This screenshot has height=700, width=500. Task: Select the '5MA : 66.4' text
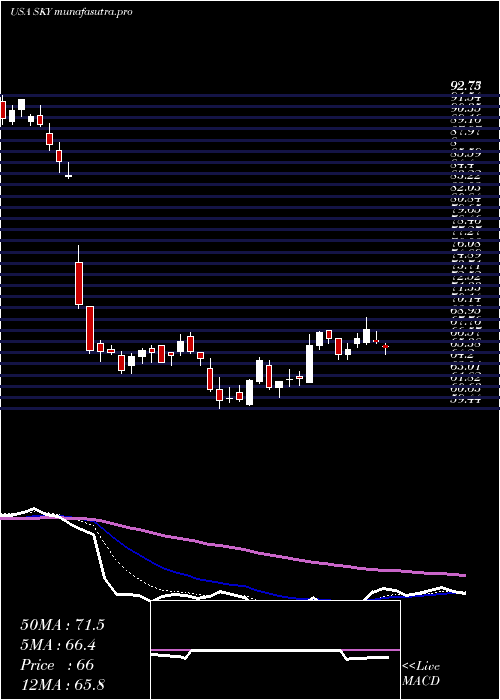click(x=59, y=645)
